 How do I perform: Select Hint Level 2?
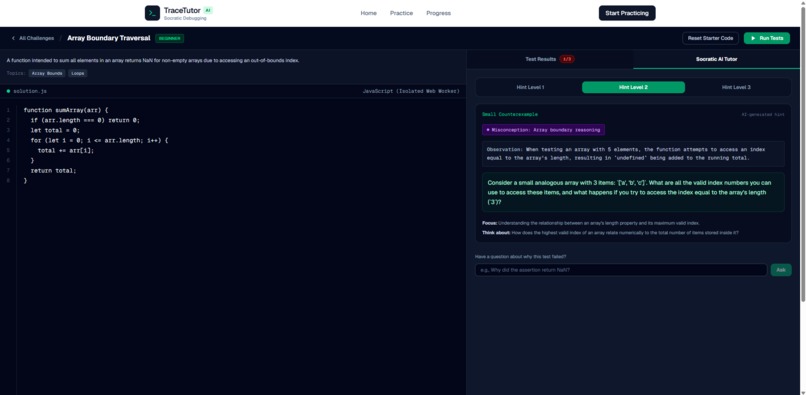coord(633,87)
